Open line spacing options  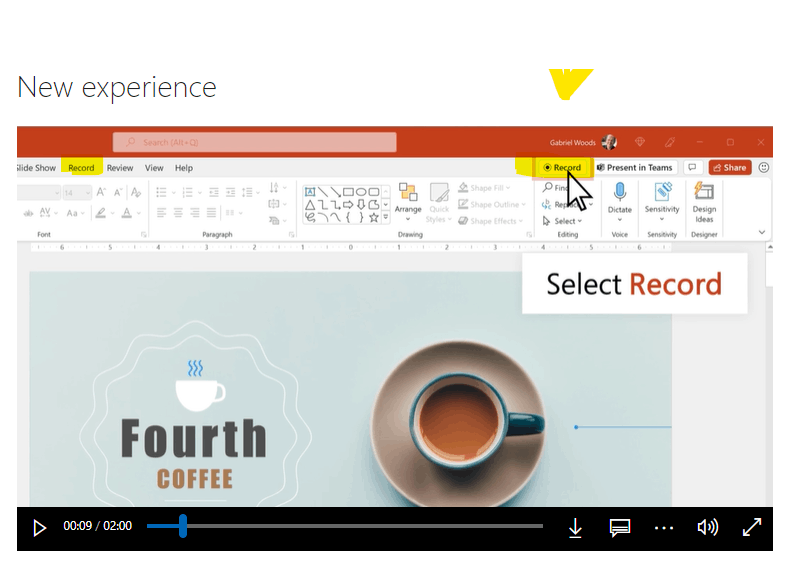click(250, 192)
